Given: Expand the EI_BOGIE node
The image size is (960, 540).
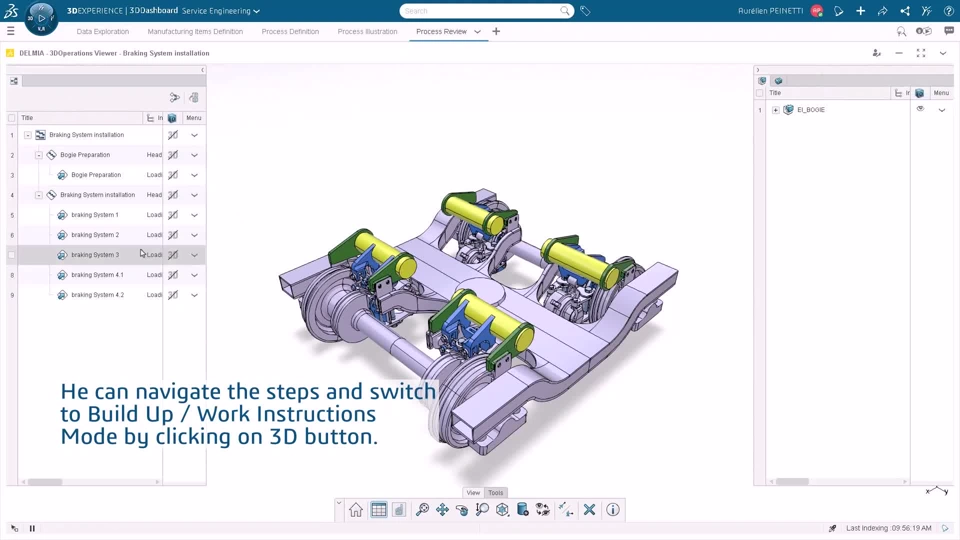Looking at the screenshot, I should (x=776, y=110).
